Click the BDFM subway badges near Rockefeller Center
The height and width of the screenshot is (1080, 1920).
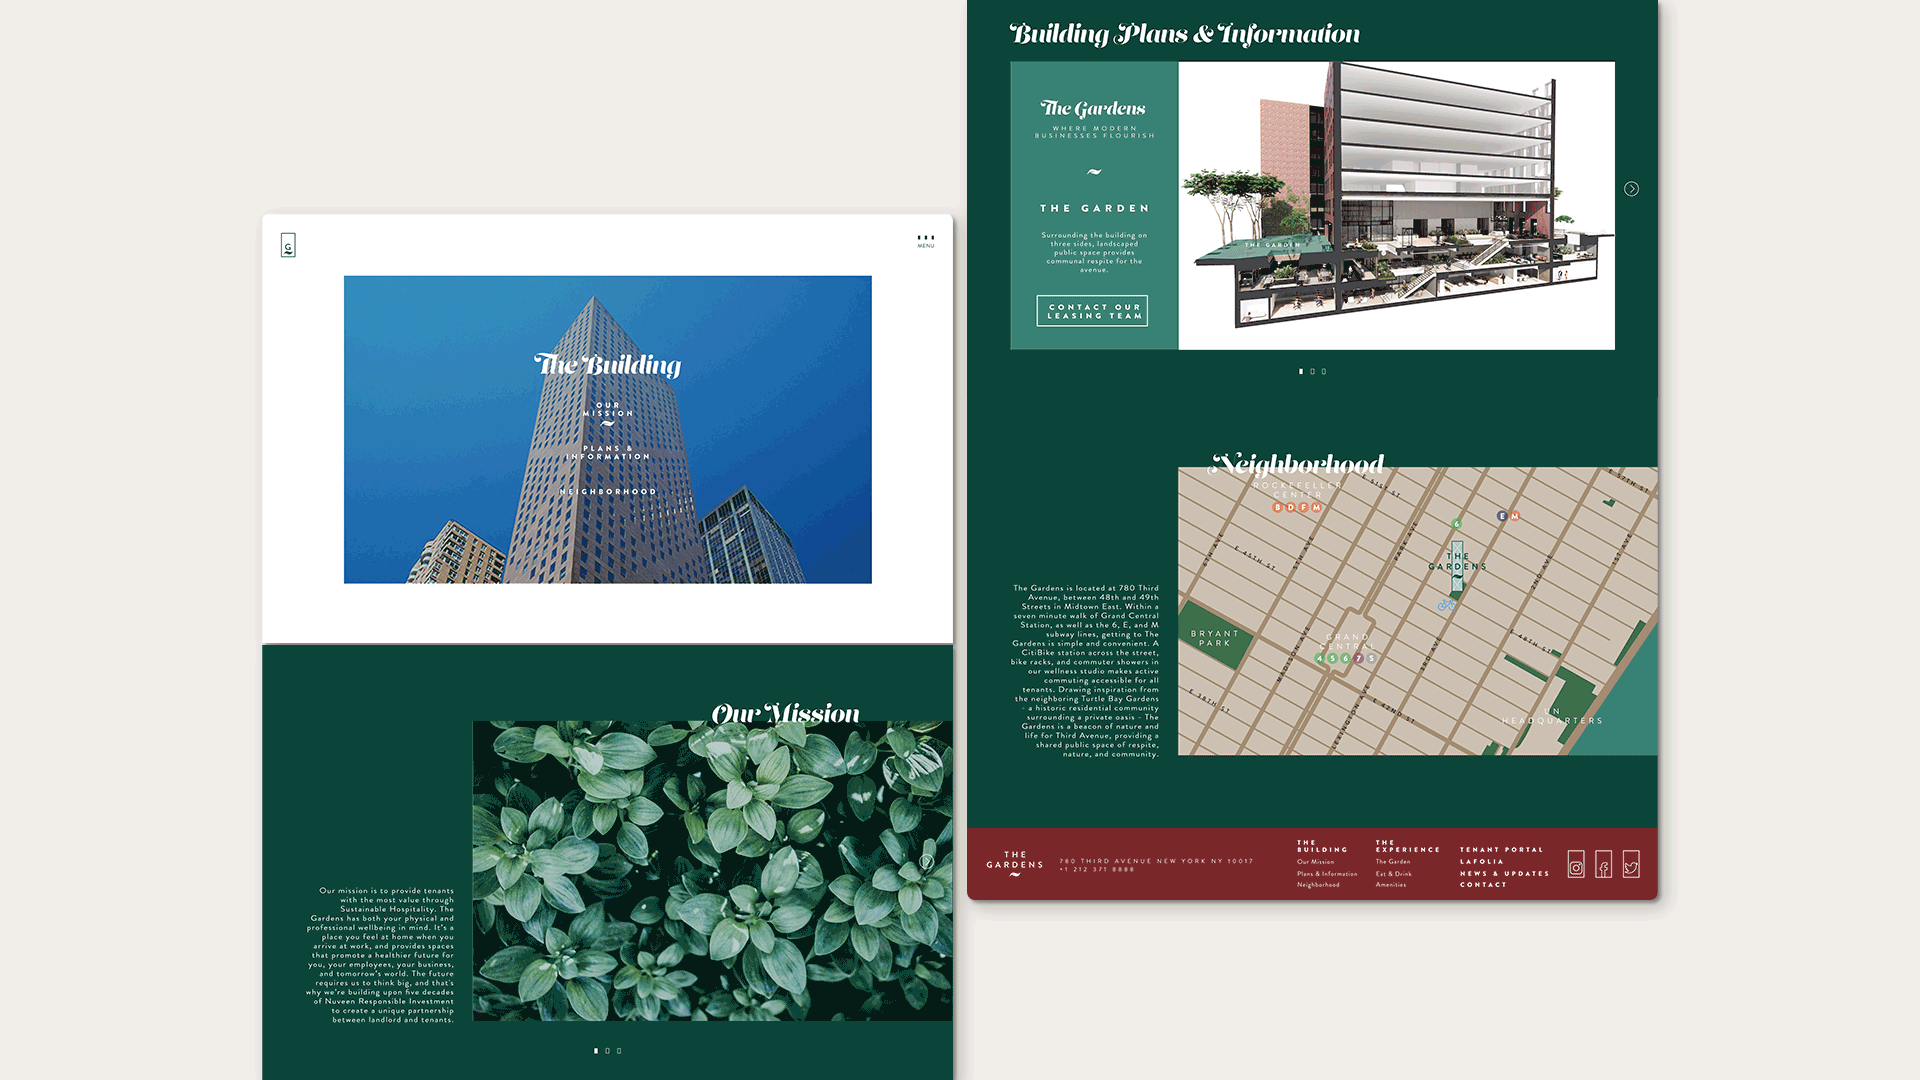pyautogui.click(x=1296, y=507)
